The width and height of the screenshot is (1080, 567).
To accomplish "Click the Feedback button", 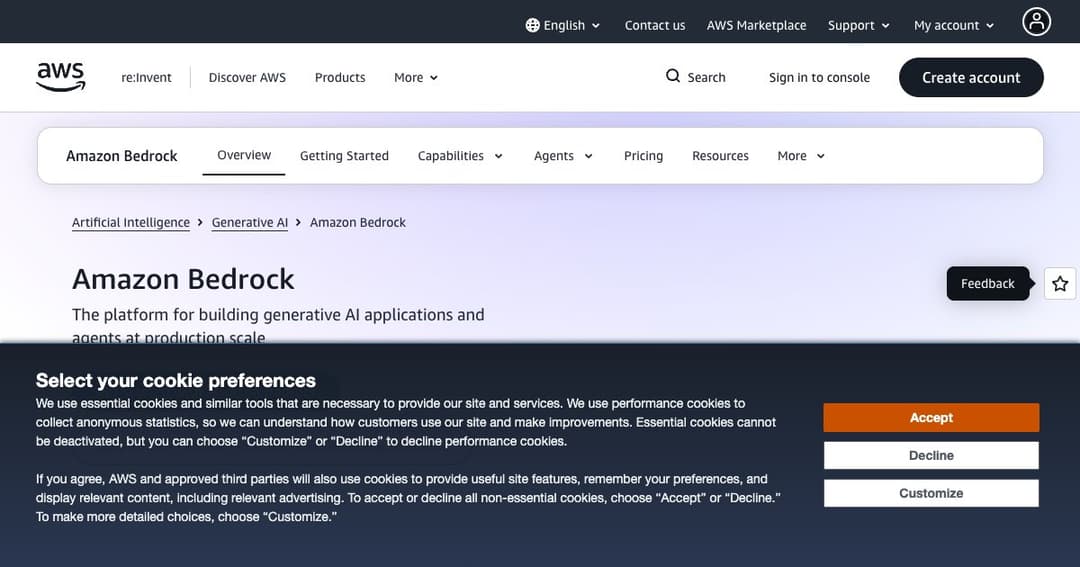I will point(988,283).
